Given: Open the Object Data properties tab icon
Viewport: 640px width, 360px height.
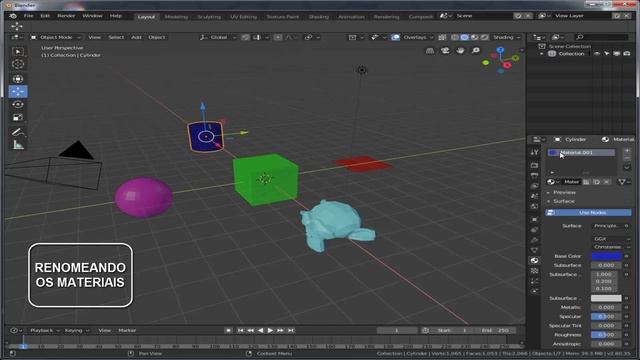Looking at the screenshot, I should tap(534, 250).
